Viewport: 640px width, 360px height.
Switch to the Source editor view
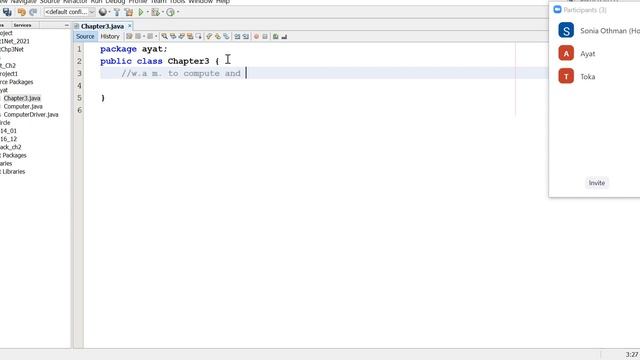coord(85,36)
